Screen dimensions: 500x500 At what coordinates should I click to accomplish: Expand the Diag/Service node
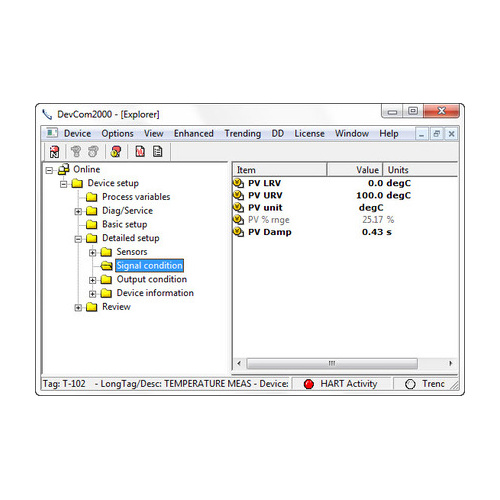pyautogui.click(x=78, y=211)
